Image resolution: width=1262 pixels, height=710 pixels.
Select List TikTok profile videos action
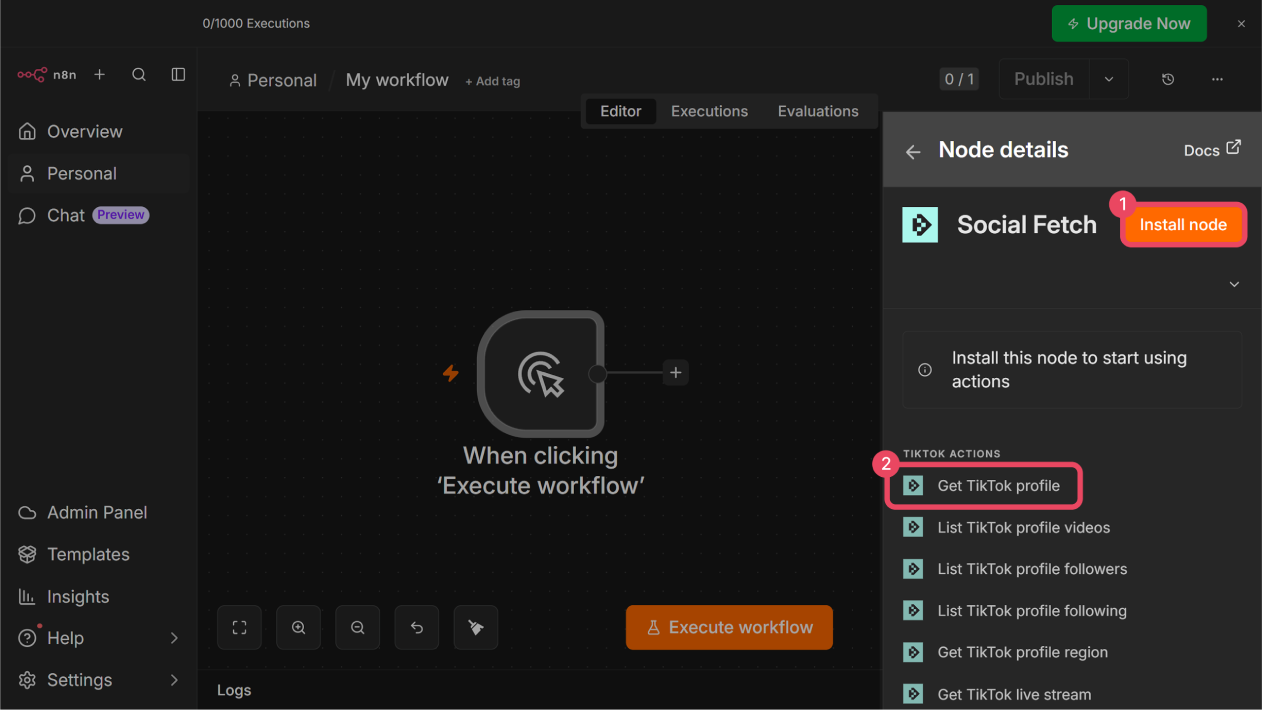(1007, 527)
